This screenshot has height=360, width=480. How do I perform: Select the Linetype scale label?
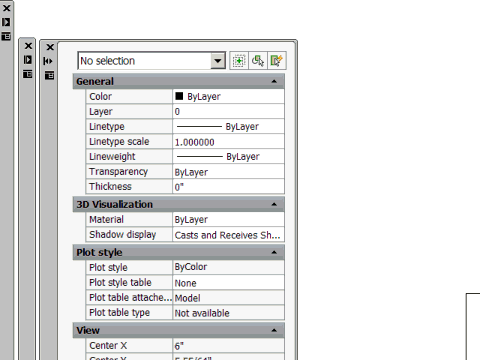point(119,142)
